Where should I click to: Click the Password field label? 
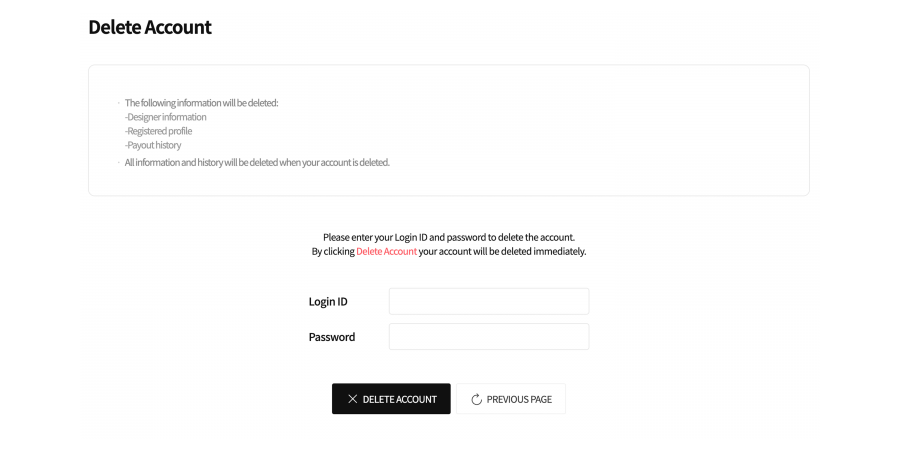pyautogui.click(x=331, y=337)
